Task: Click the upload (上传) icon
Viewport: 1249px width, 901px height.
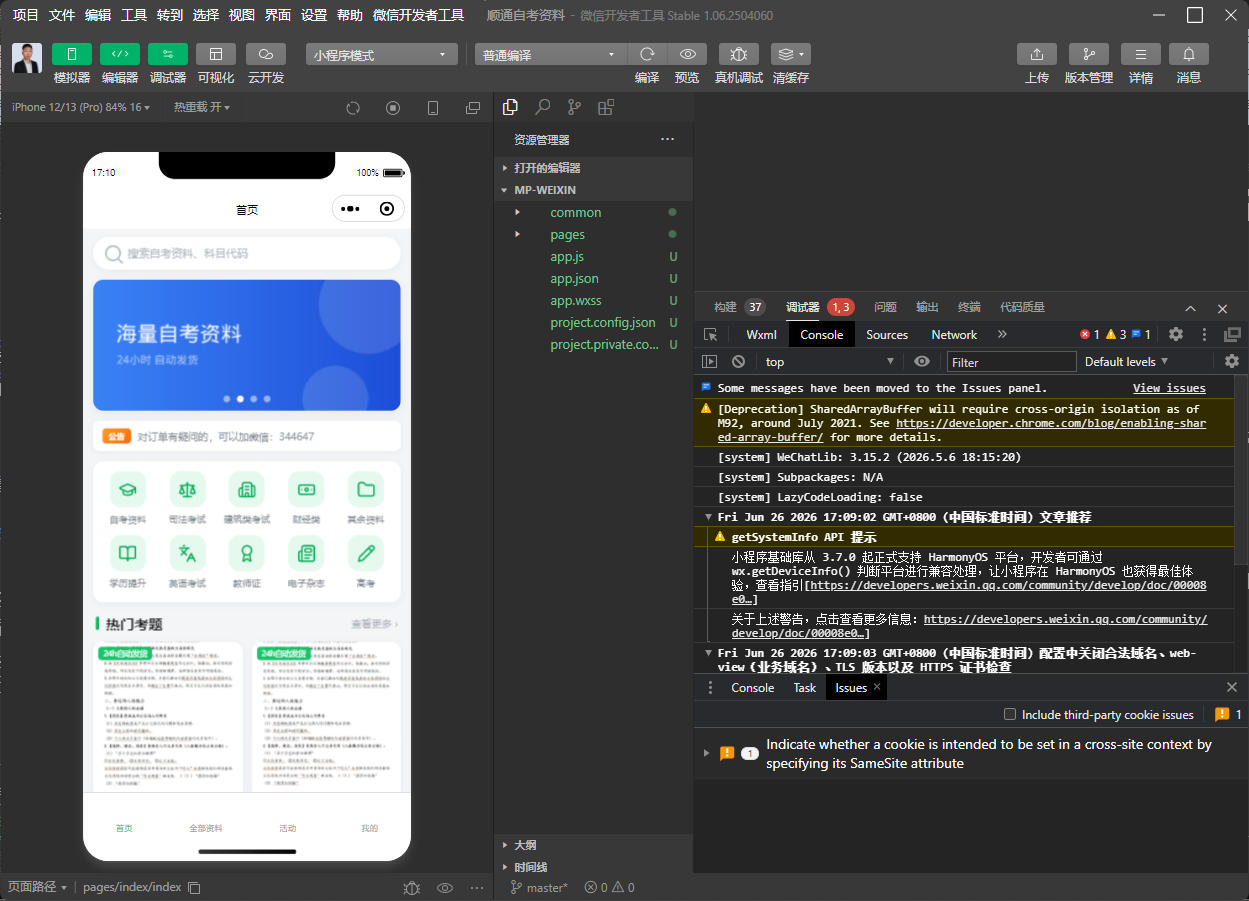Action: [x=1037, y=54]
